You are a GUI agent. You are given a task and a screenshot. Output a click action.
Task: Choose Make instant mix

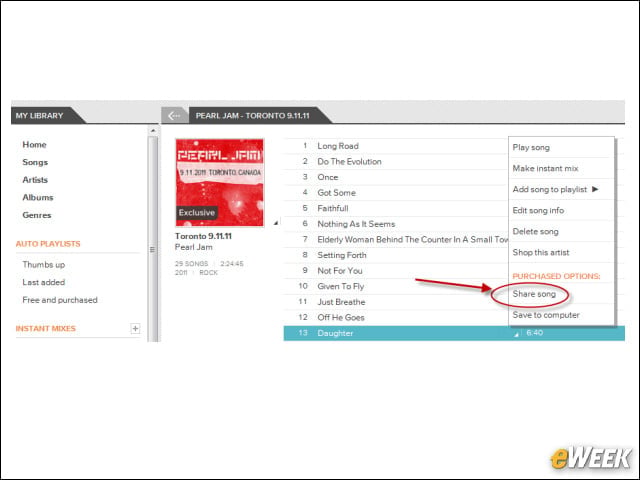point(545,168)
